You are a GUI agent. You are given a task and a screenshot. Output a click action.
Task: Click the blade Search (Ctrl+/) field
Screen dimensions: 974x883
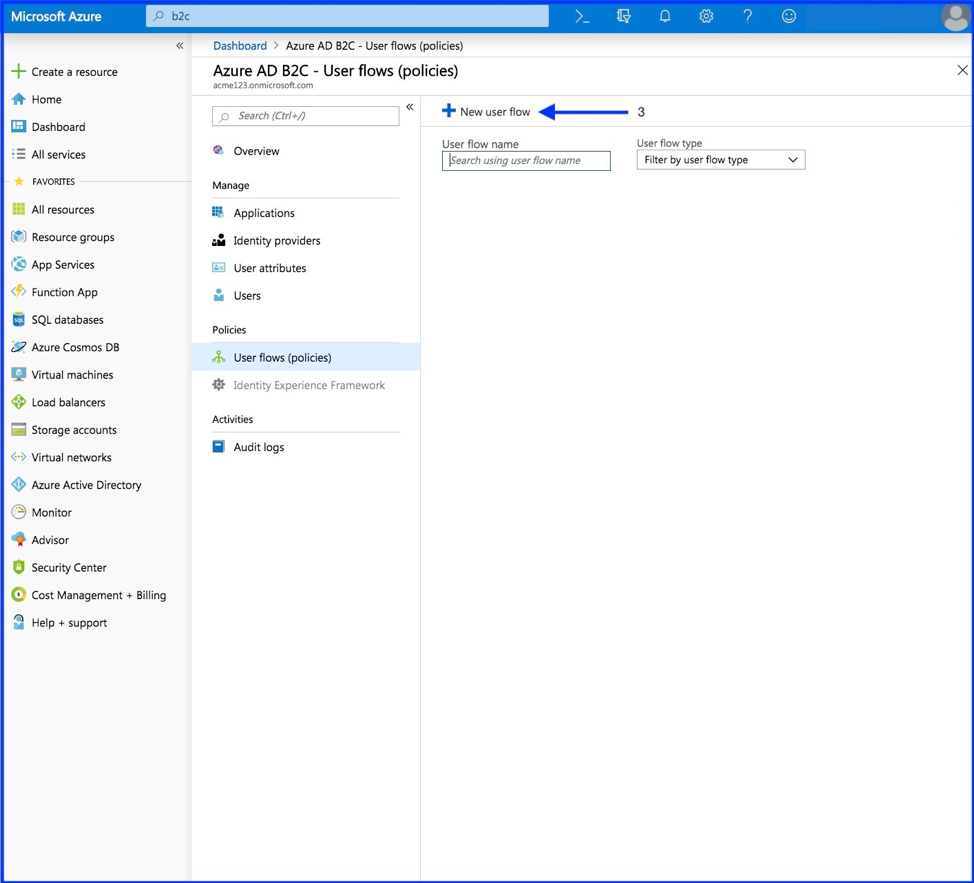pyautogui.click(x=306, y=115)
